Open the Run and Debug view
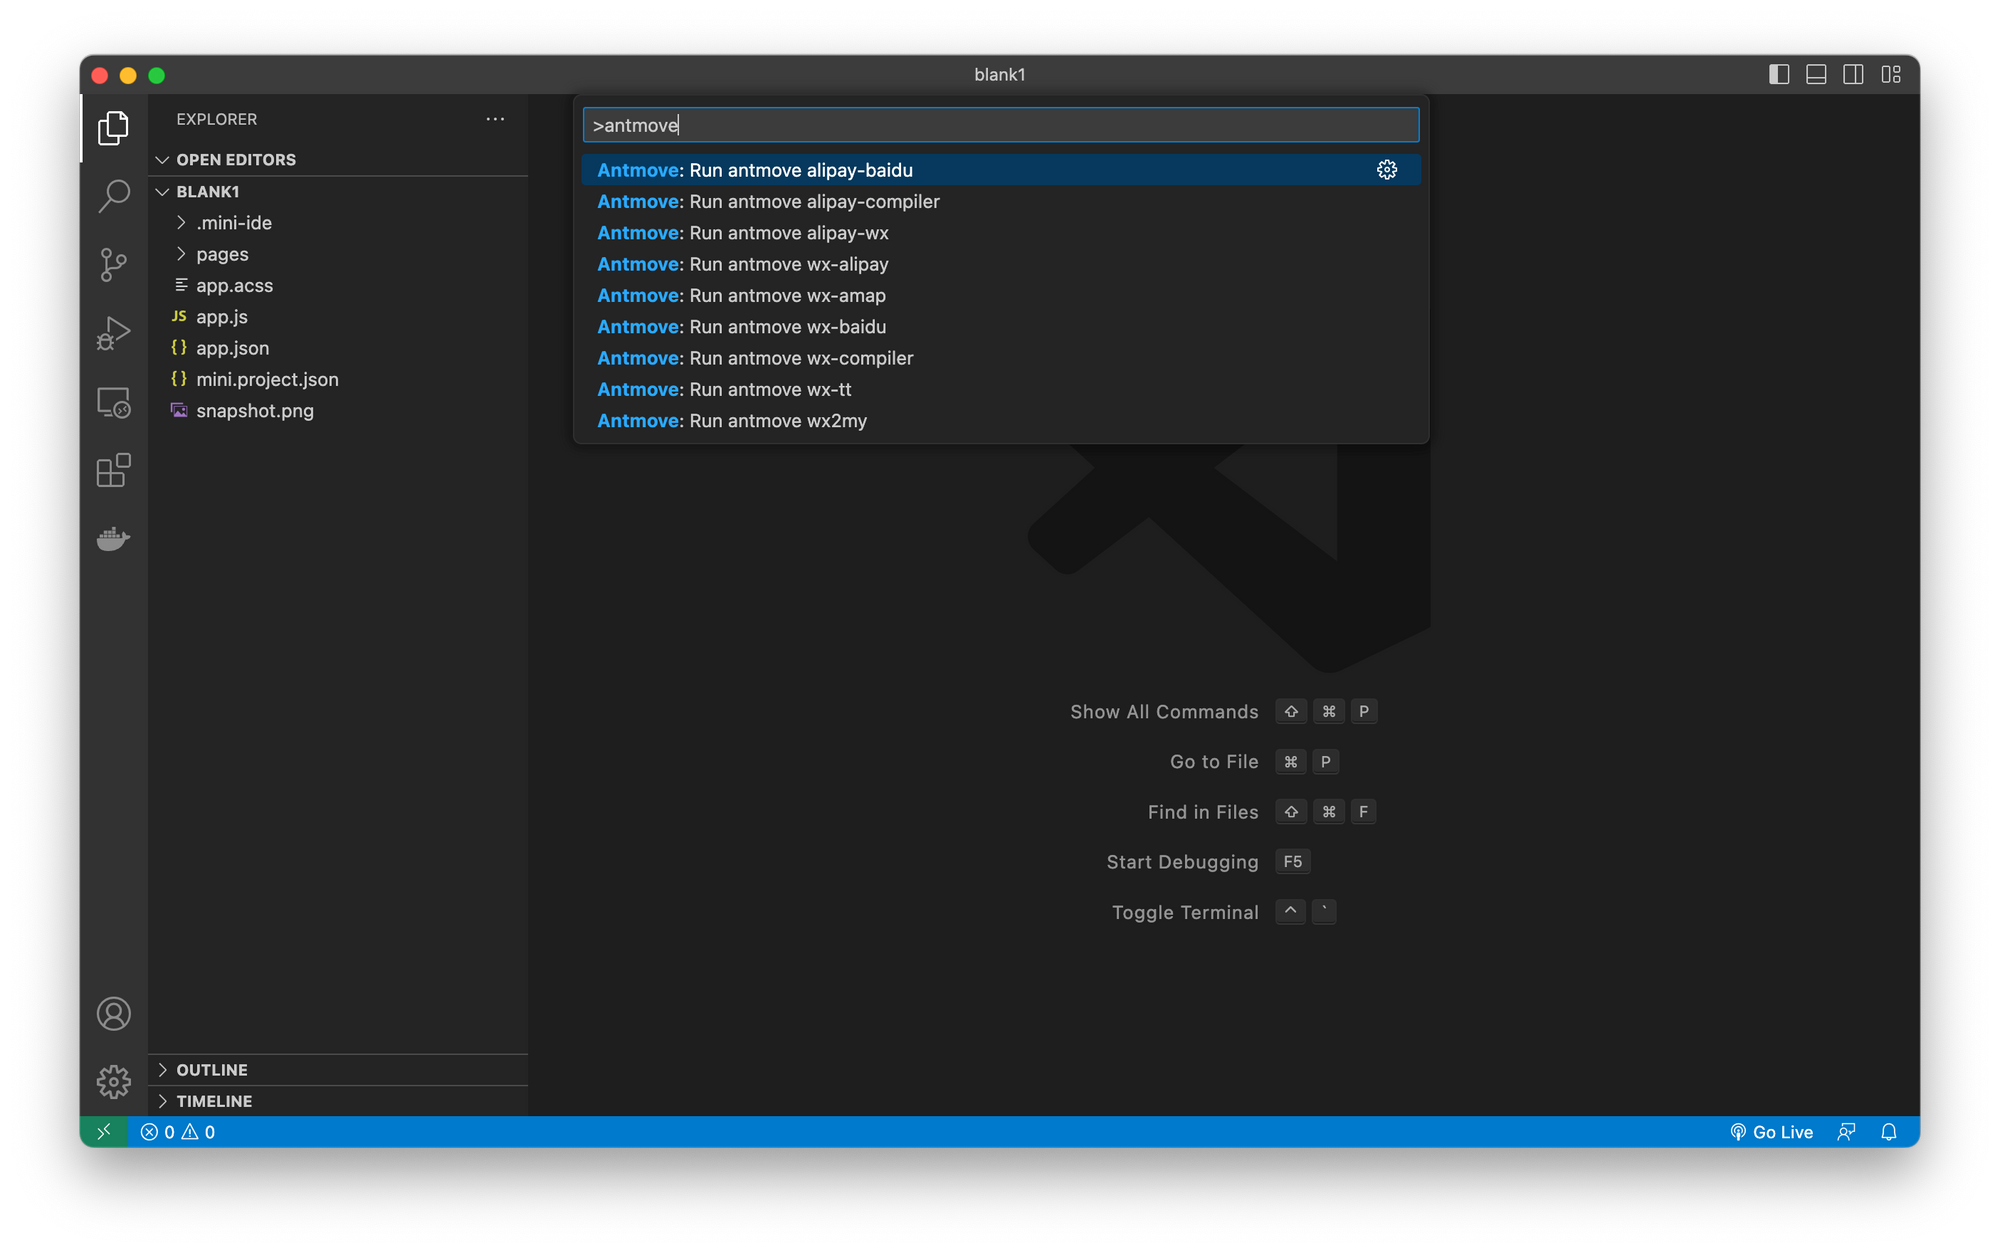The height and width of the screenshot is (1253, 2000). click(x=113, y=333)
